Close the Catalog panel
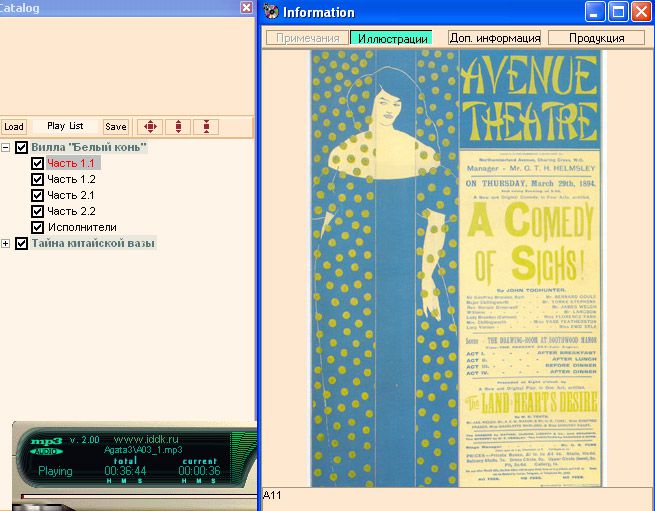This screenshot has width=655, height=511. 246,7
